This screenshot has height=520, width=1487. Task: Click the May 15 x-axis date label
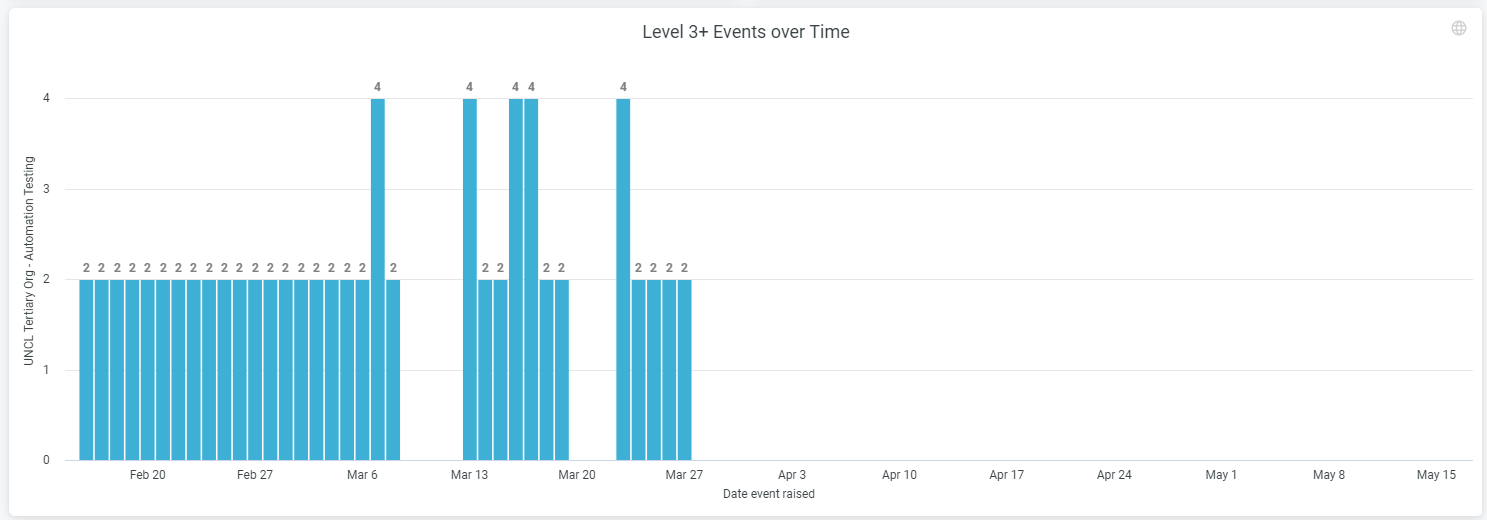(x=1436, y=475)
